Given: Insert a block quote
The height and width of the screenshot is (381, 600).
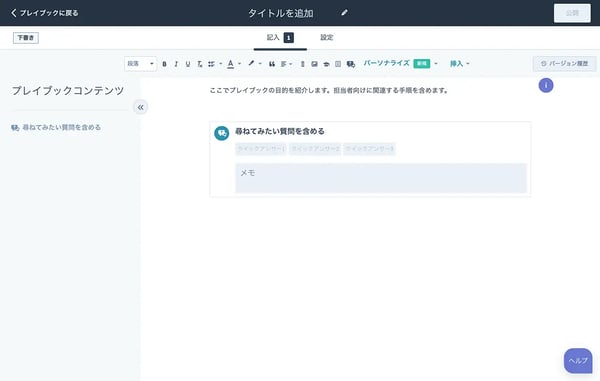Looking at the screenshot, I should click(272, 64).
